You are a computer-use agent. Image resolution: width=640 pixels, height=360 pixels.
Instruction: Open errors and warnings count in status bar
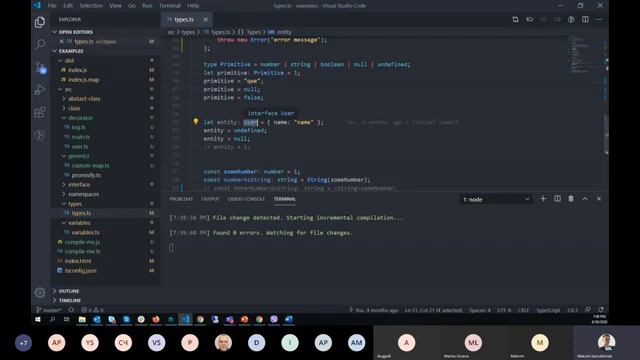click(x=92, y=310)
